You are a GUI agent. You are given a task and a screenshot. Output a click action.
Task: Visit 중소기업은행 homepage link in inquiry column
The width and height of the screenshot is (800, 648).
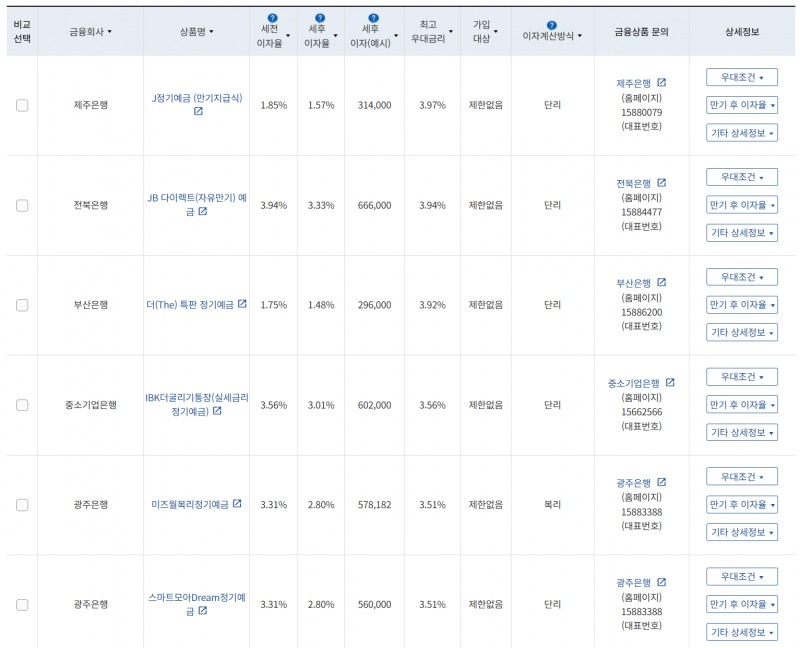(633, 383)
